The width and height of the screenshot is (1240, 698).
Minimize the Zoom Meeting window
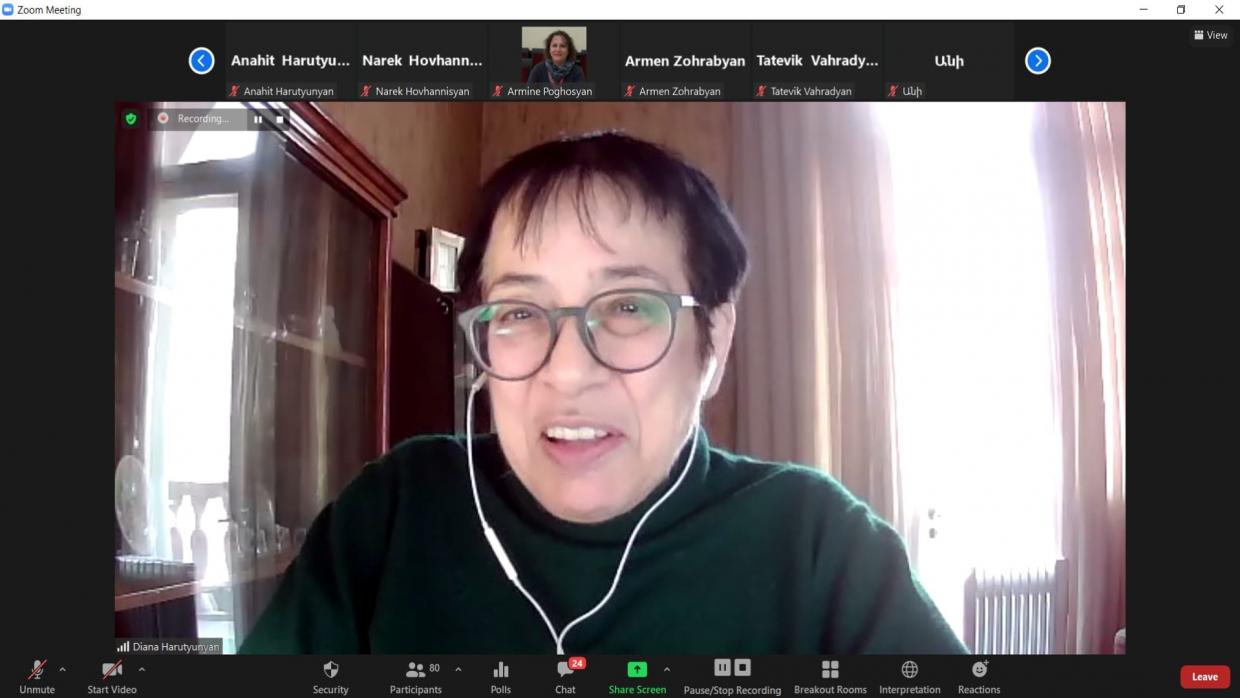(1144, 10)
